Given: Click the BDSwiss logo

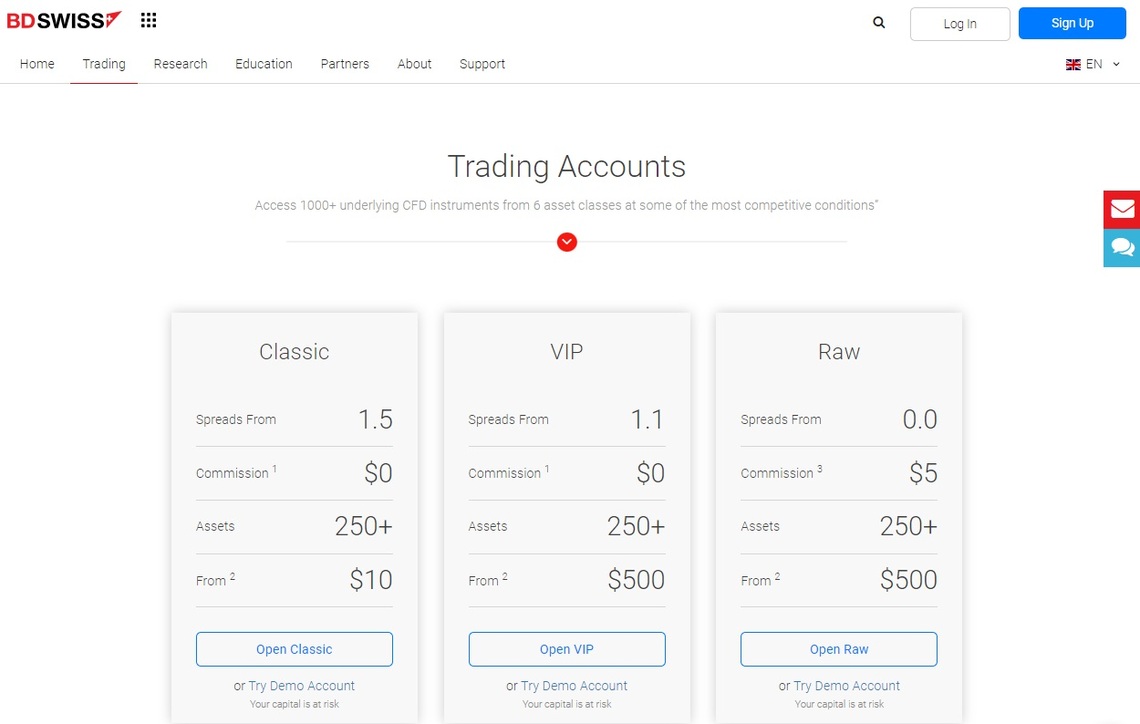Looking at the screenshot, I should 64,20.
